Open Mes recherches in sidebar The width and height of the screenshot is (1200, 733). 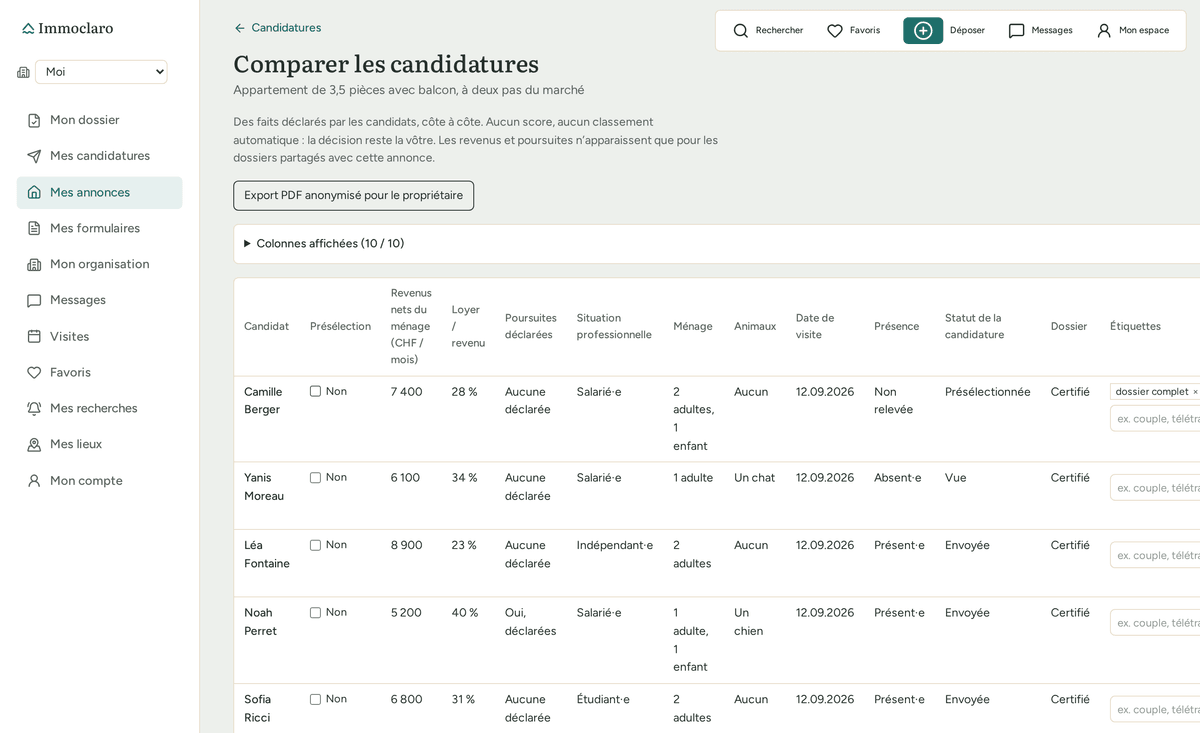tap(99, 408)
